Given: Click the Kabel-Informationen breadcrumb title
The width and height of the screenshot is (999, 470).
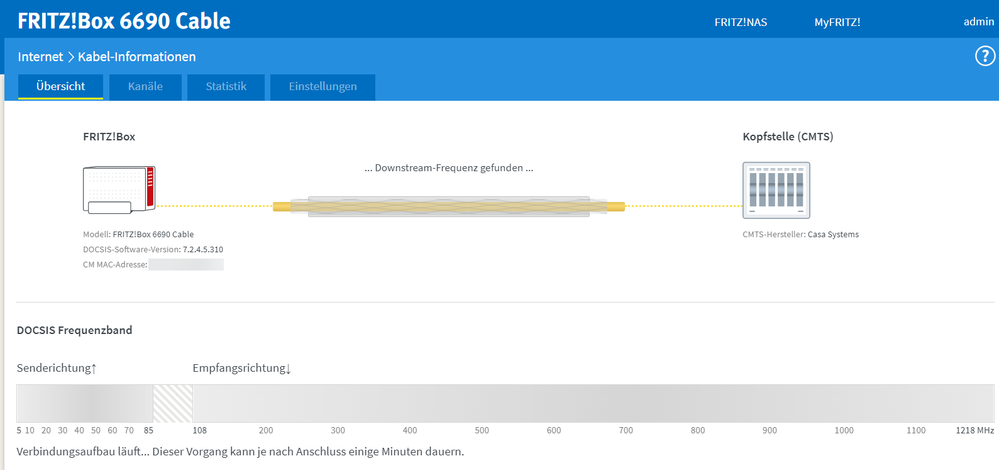Looking at the screenshot, I should (x=137, y=57).
